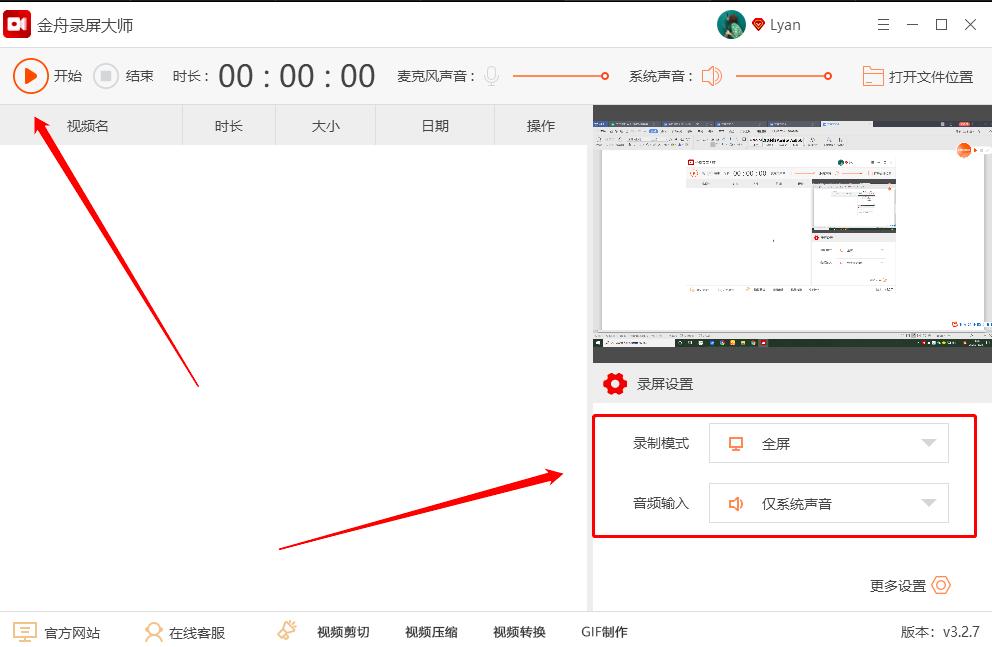Contact 在线客服 online support
This screenshot has height=647, width=992.
[197, 632]
